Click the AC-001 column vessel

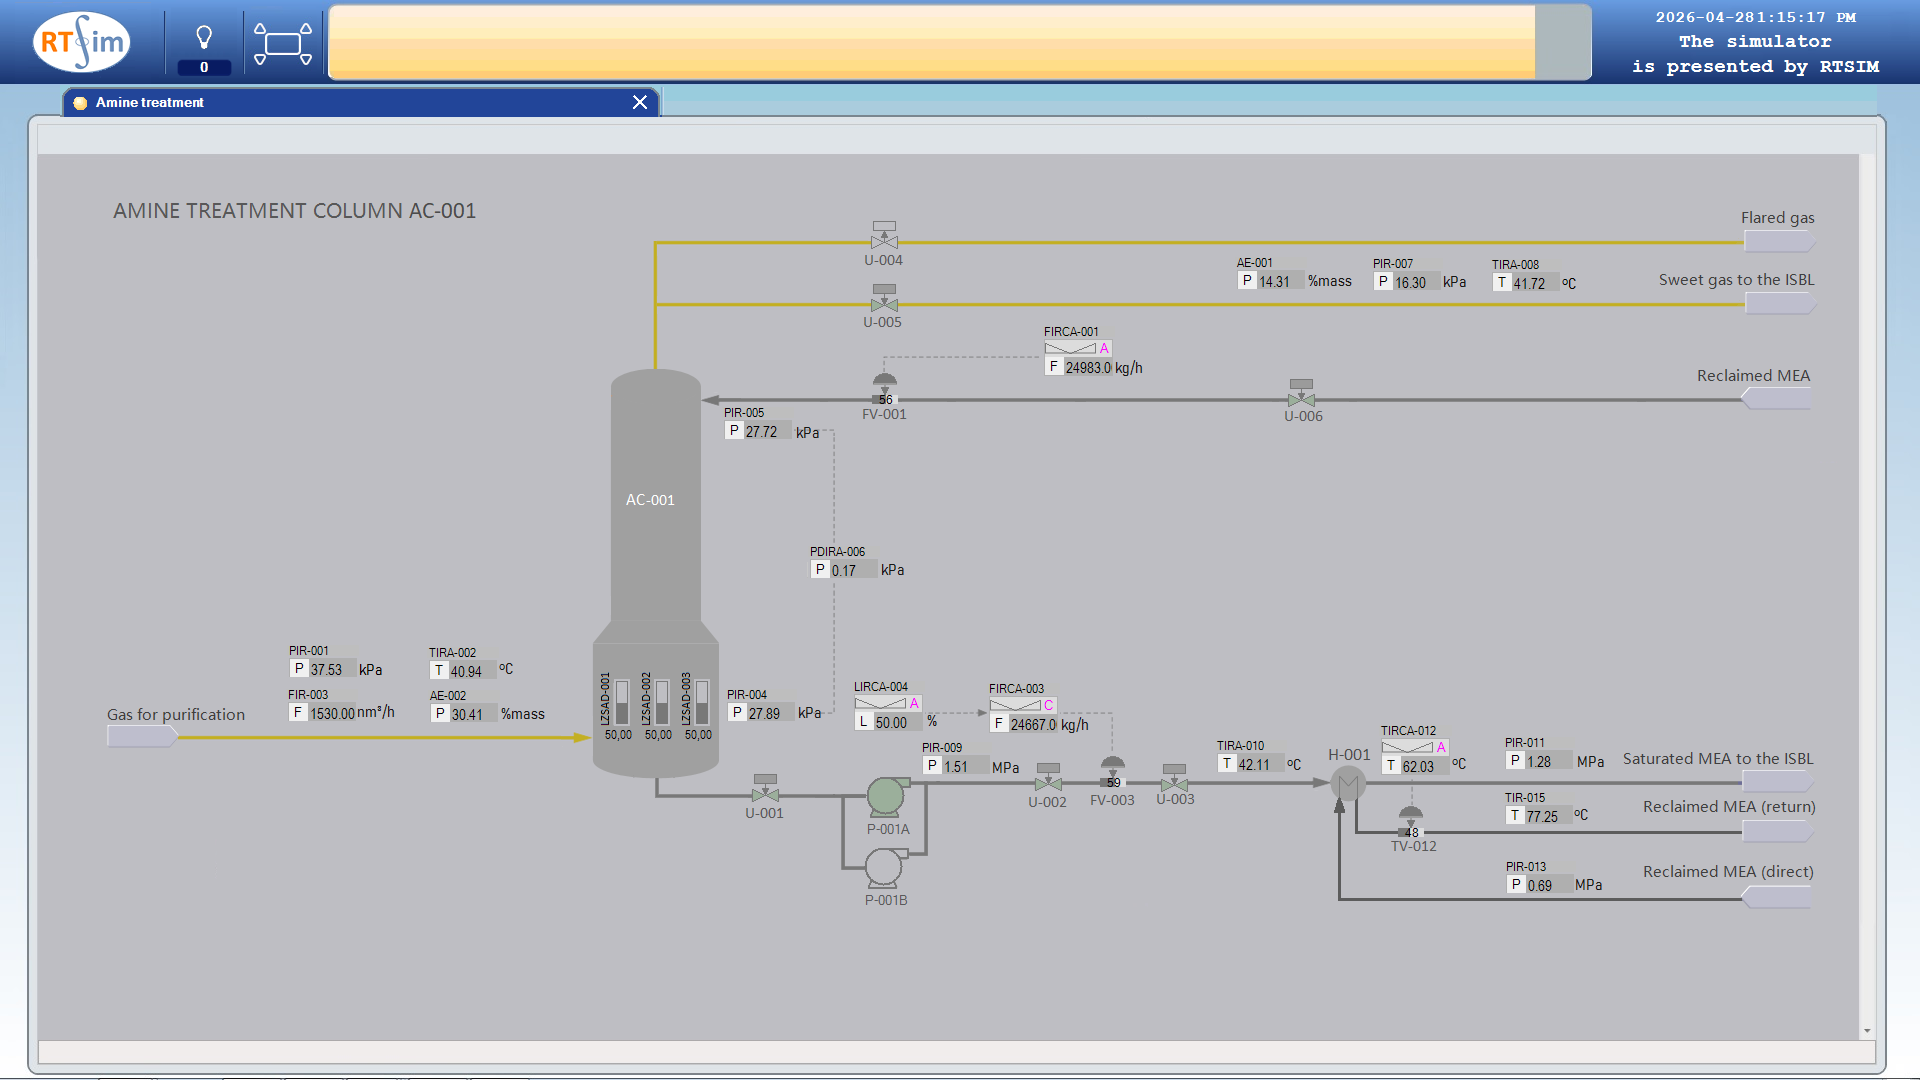[655, 572]
